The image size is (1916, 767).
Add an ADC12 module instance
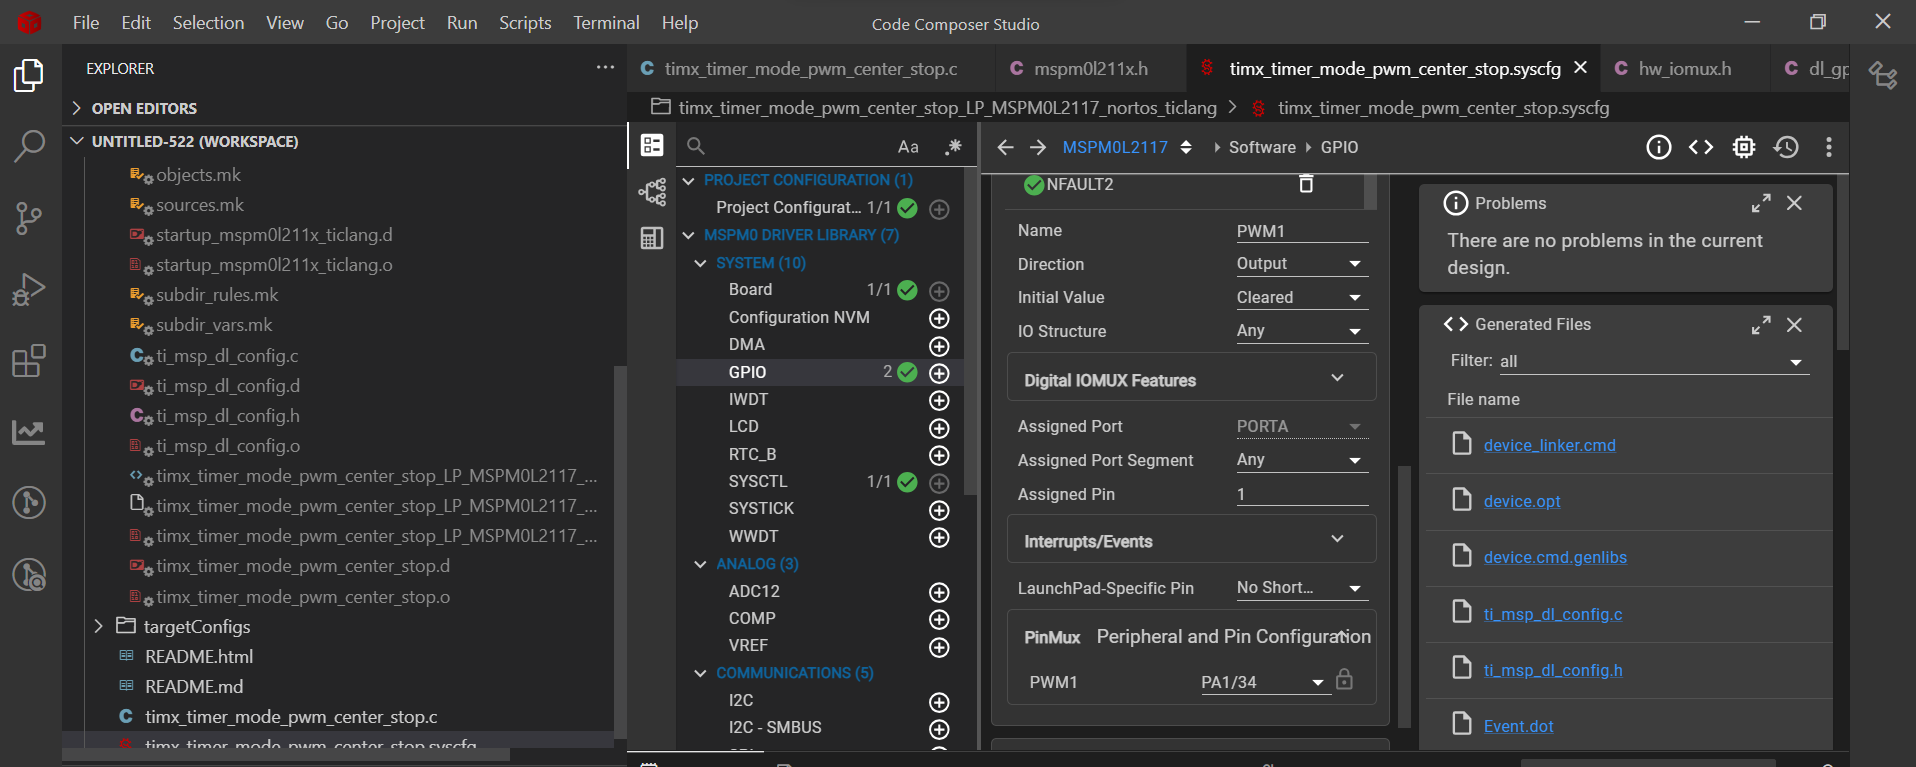point(939,592)
